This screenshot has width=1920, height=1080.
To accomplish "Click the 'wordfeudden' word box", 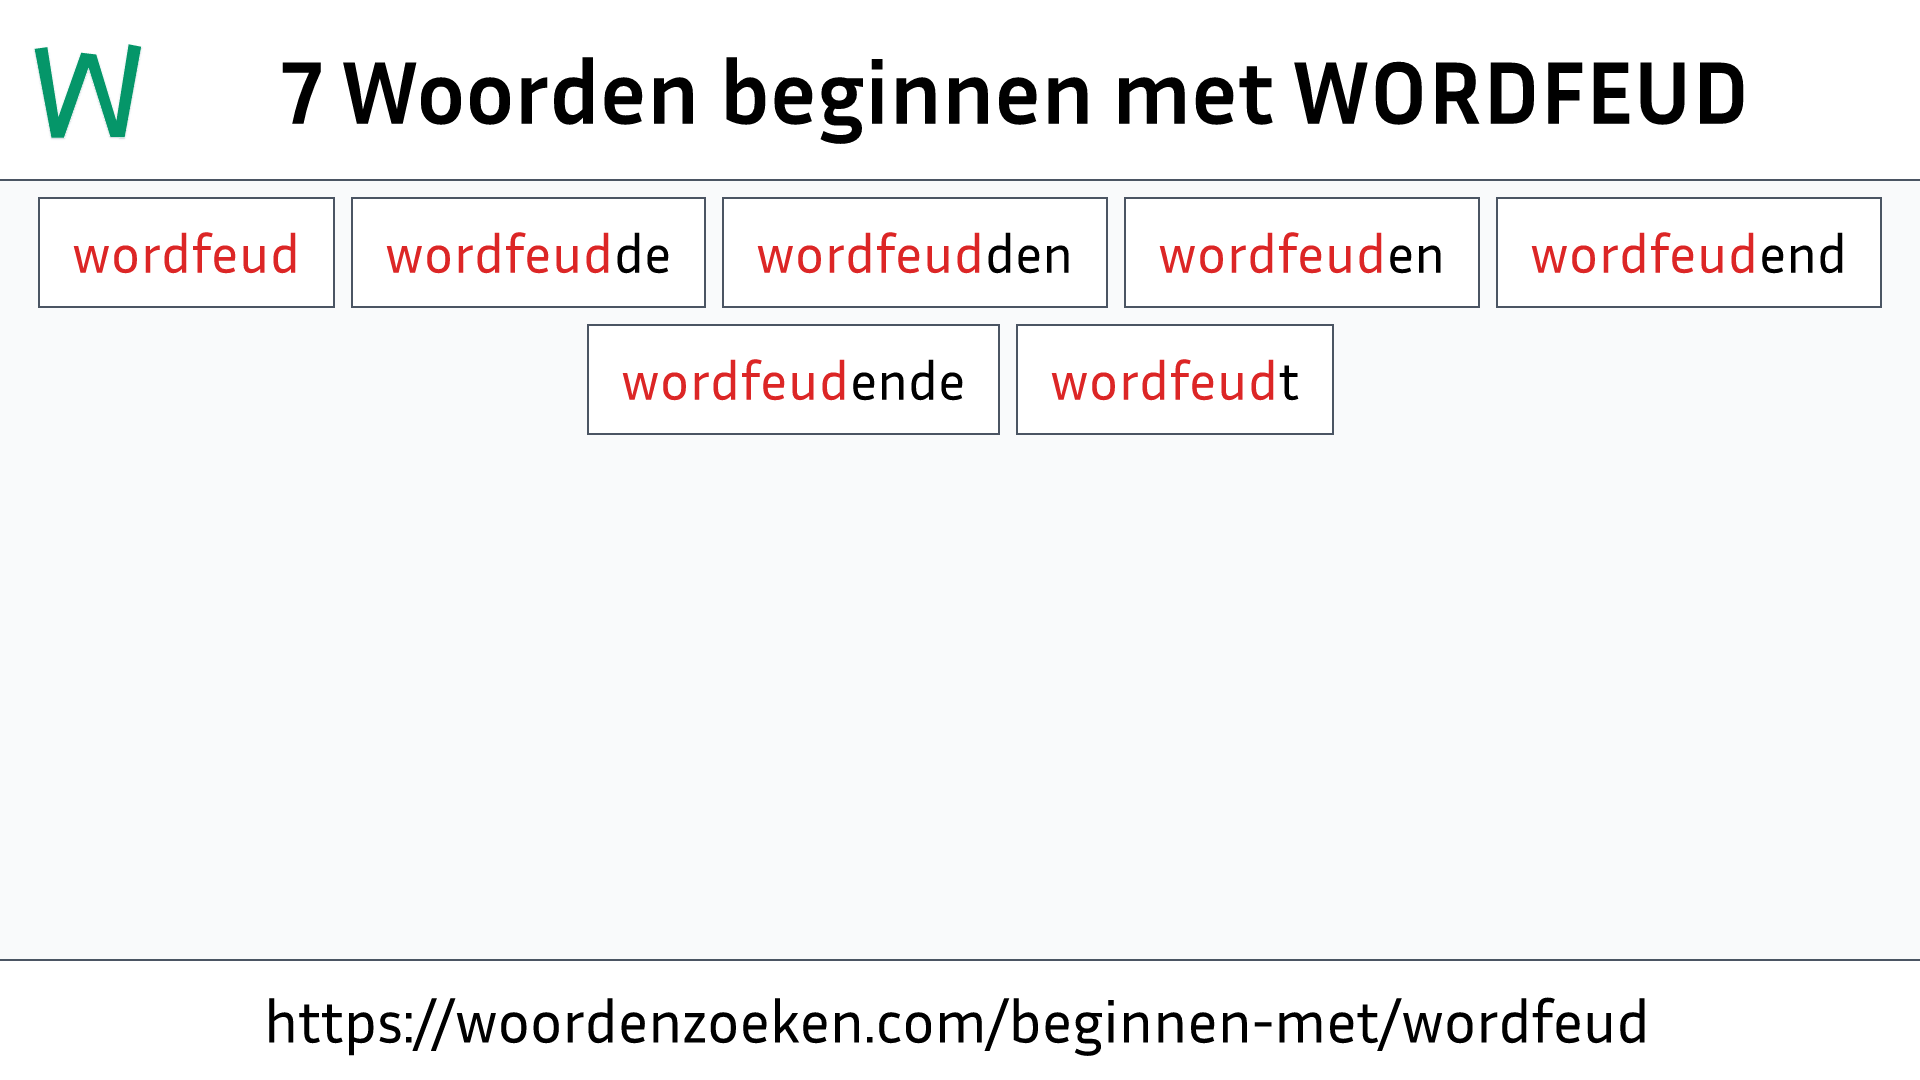I will [x=914, y=252].
